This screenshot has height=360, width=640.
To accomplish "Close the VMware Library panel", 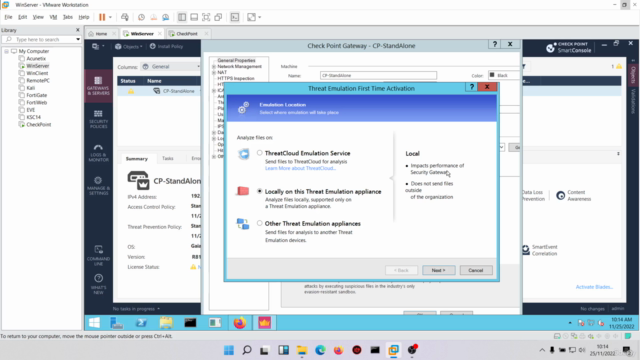I will point(78,30).
